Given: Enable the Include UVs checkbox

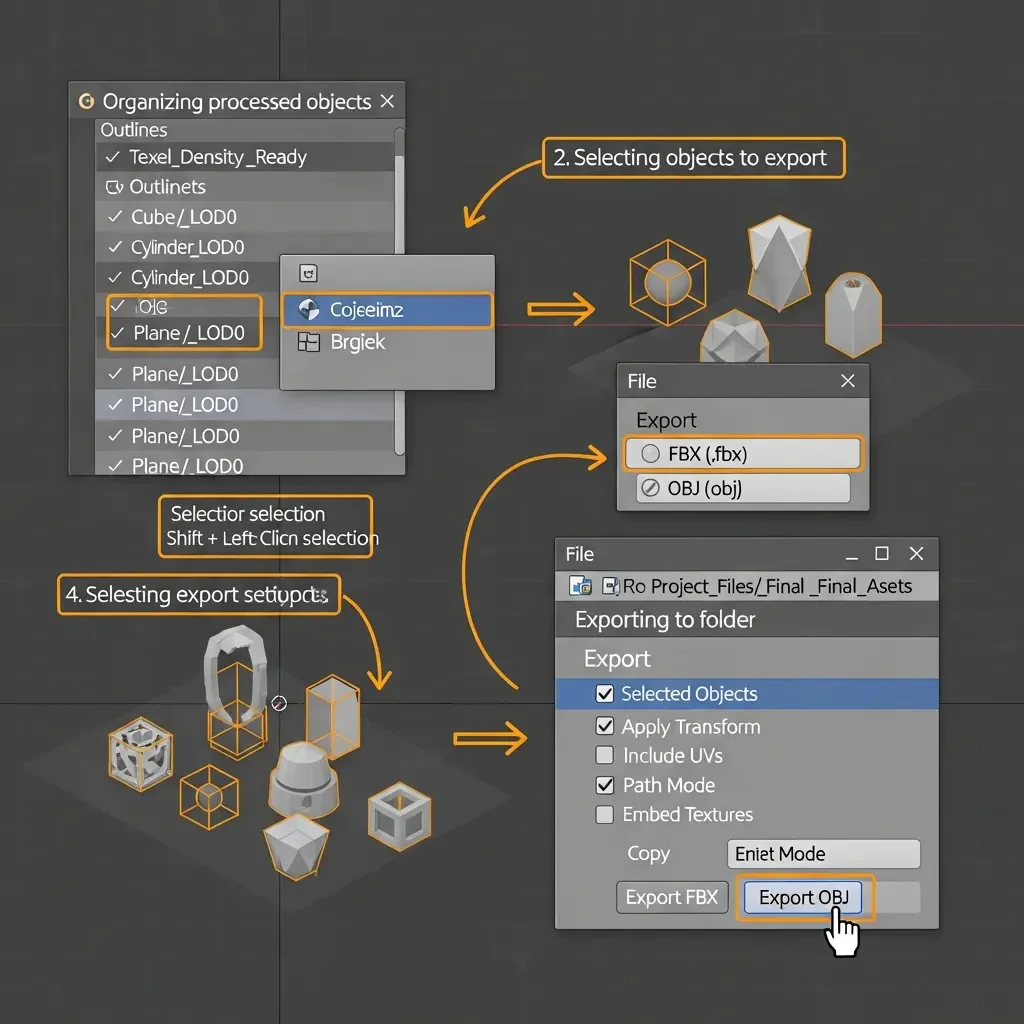Looking at the screenshot, I should pyautogui.click(x=604, y=756).
